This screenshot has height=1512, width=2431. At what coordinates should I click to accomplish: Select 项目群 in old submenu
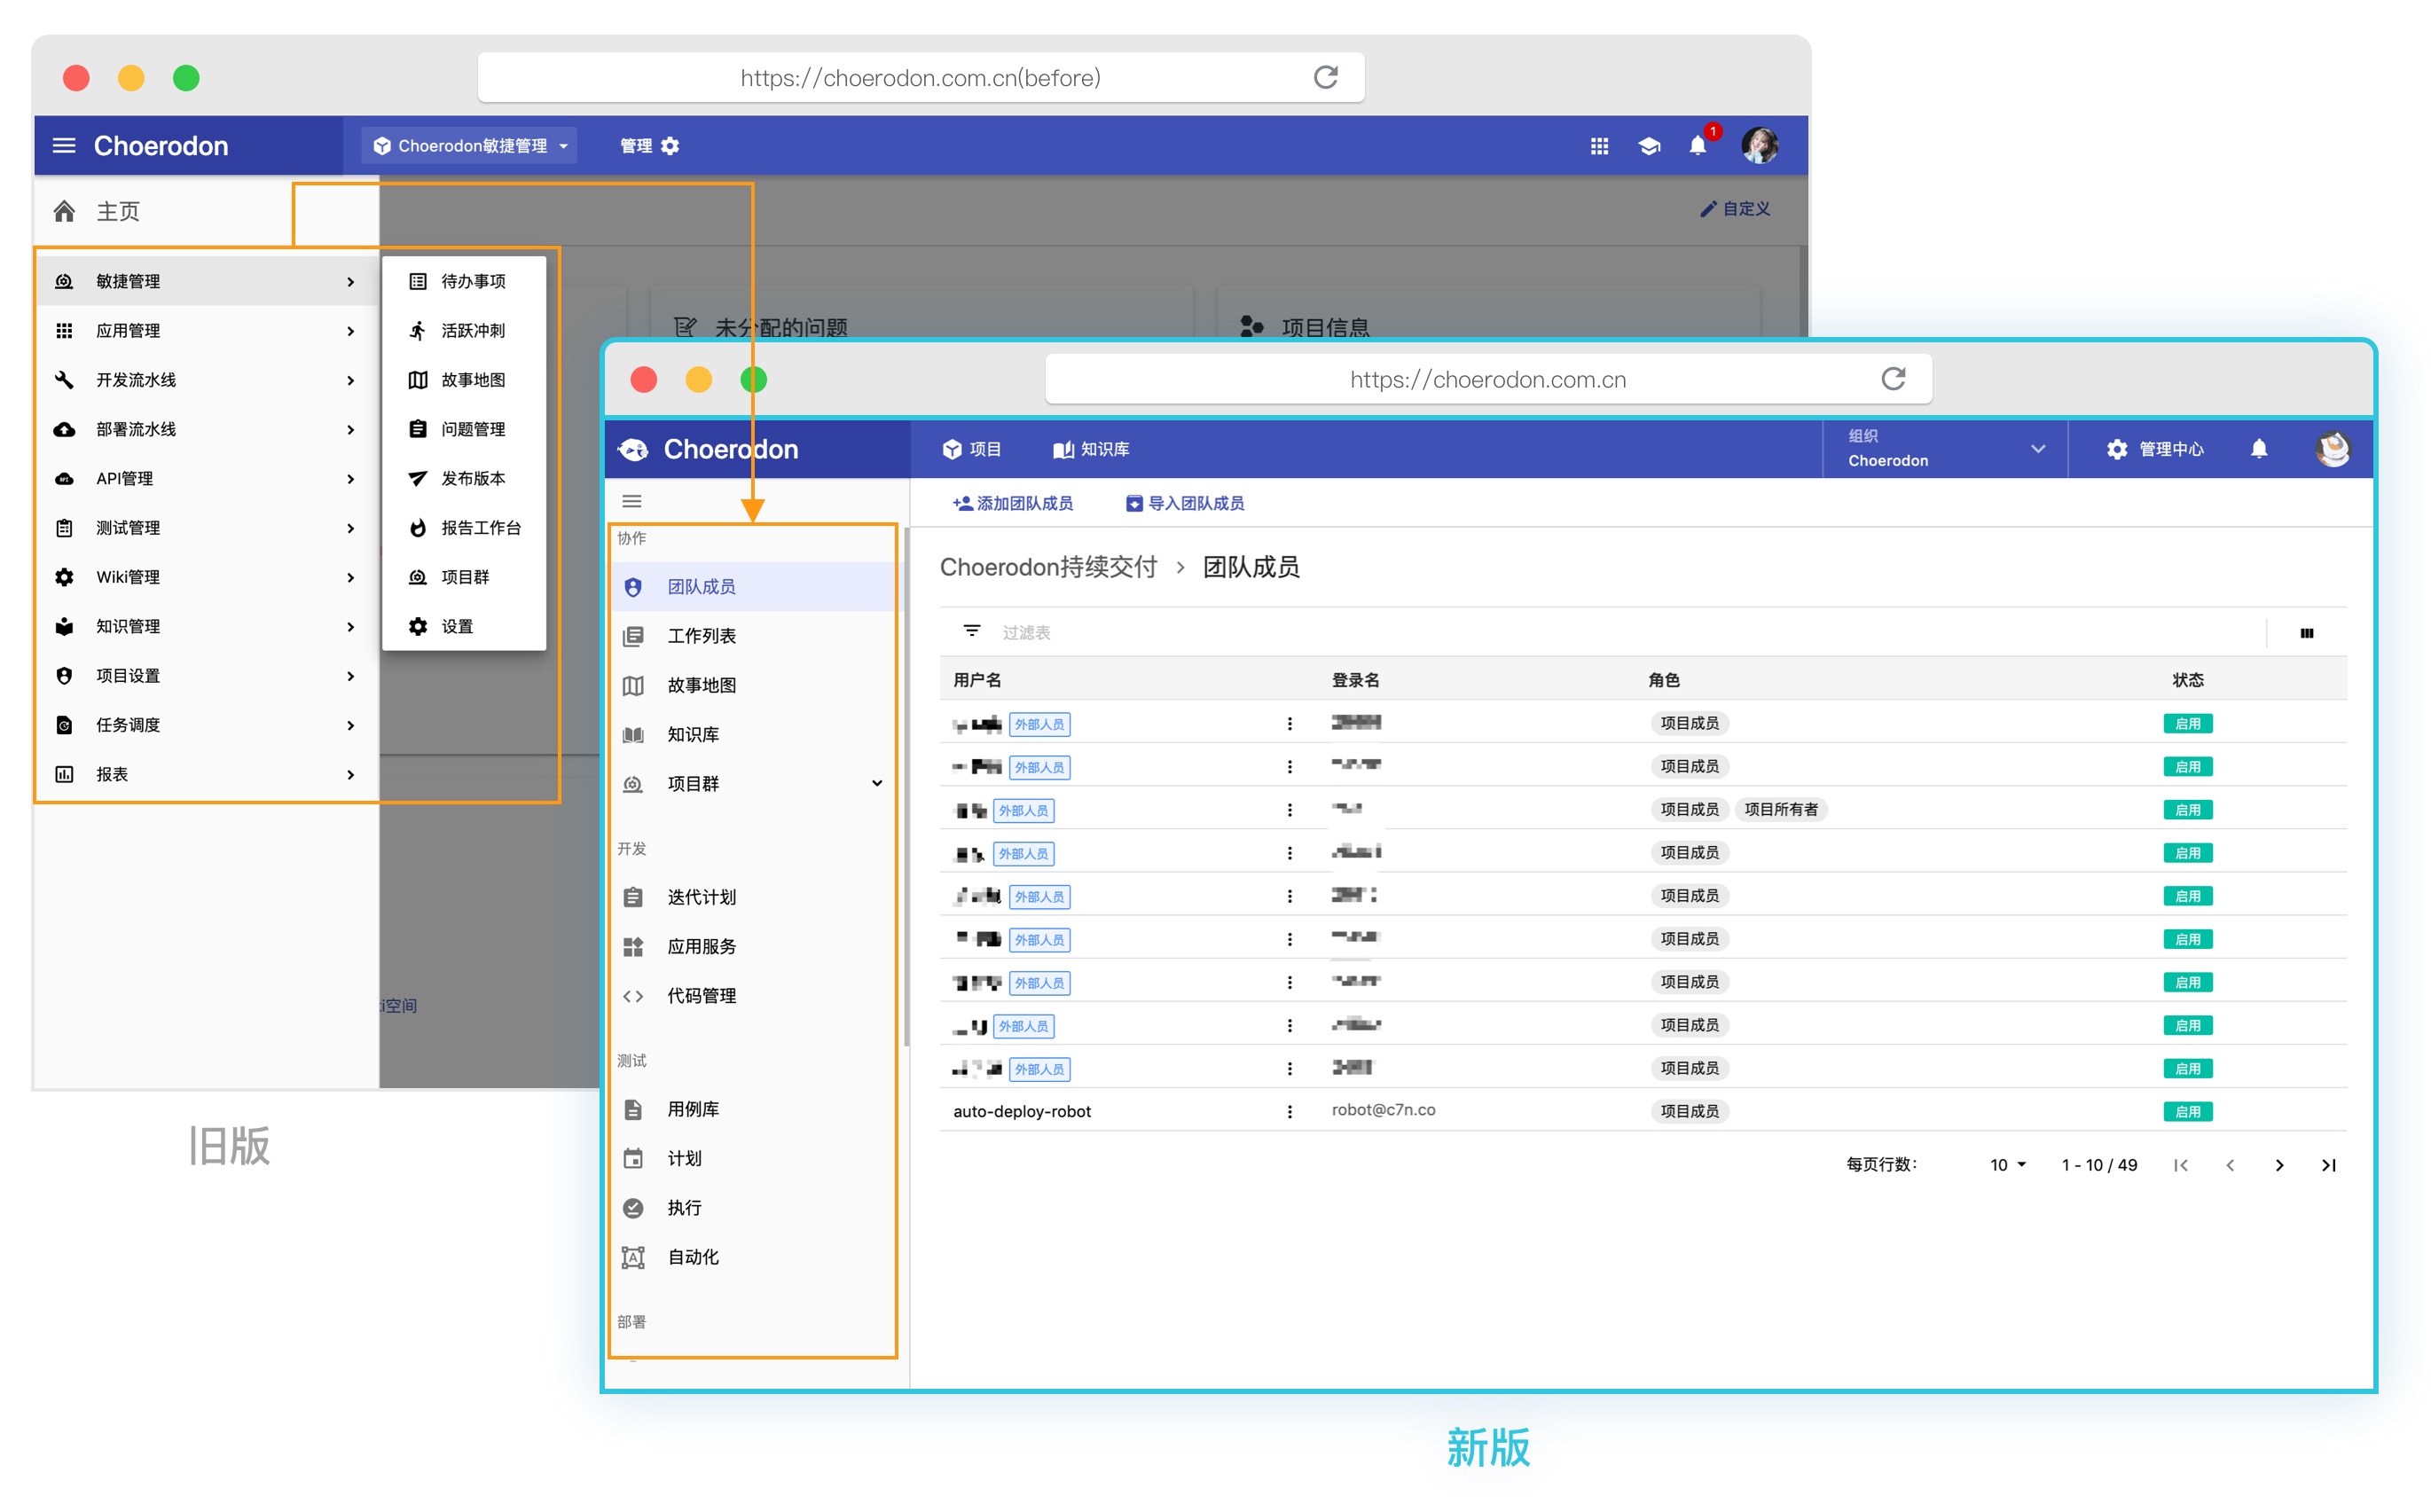point(464,577)
